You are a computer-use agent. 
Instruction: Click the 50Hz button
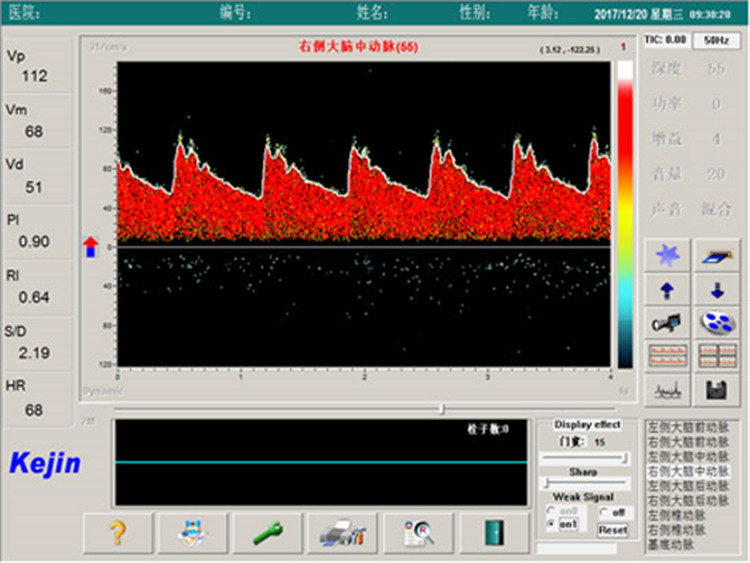(x=715, y=40)
